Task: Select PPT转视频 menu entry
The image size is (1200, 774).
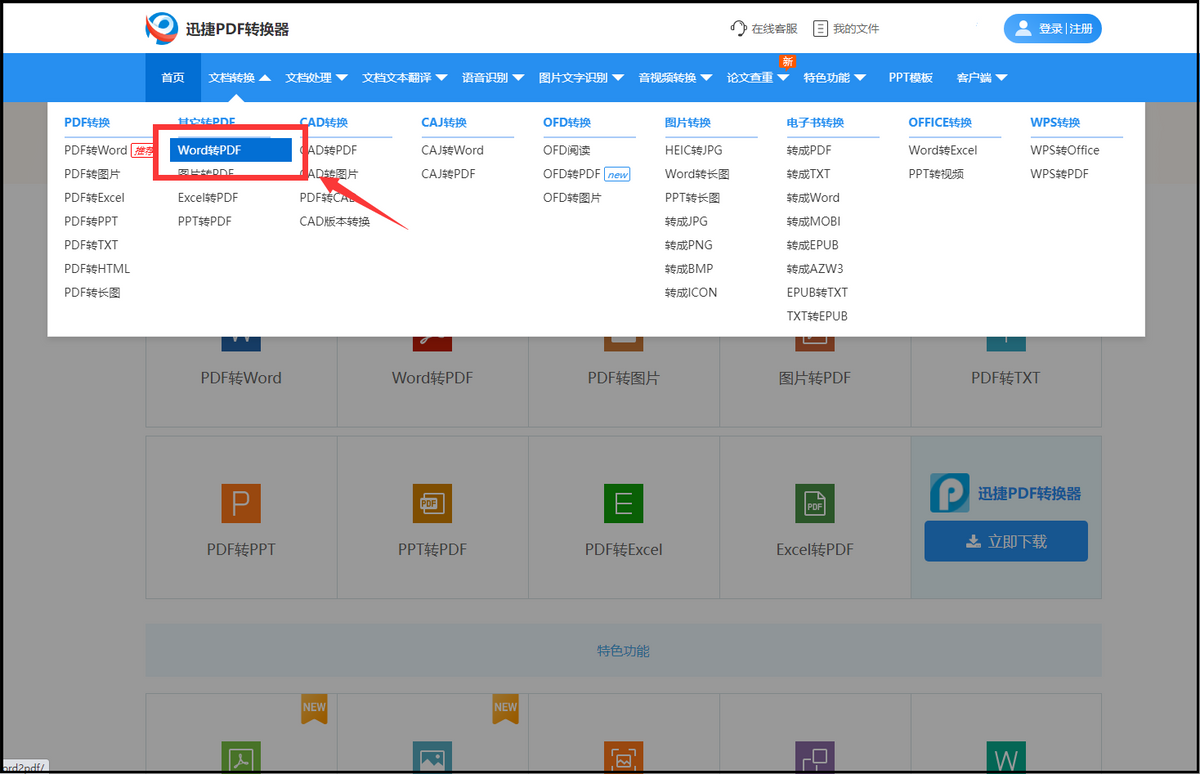Action: click(936, 174)
